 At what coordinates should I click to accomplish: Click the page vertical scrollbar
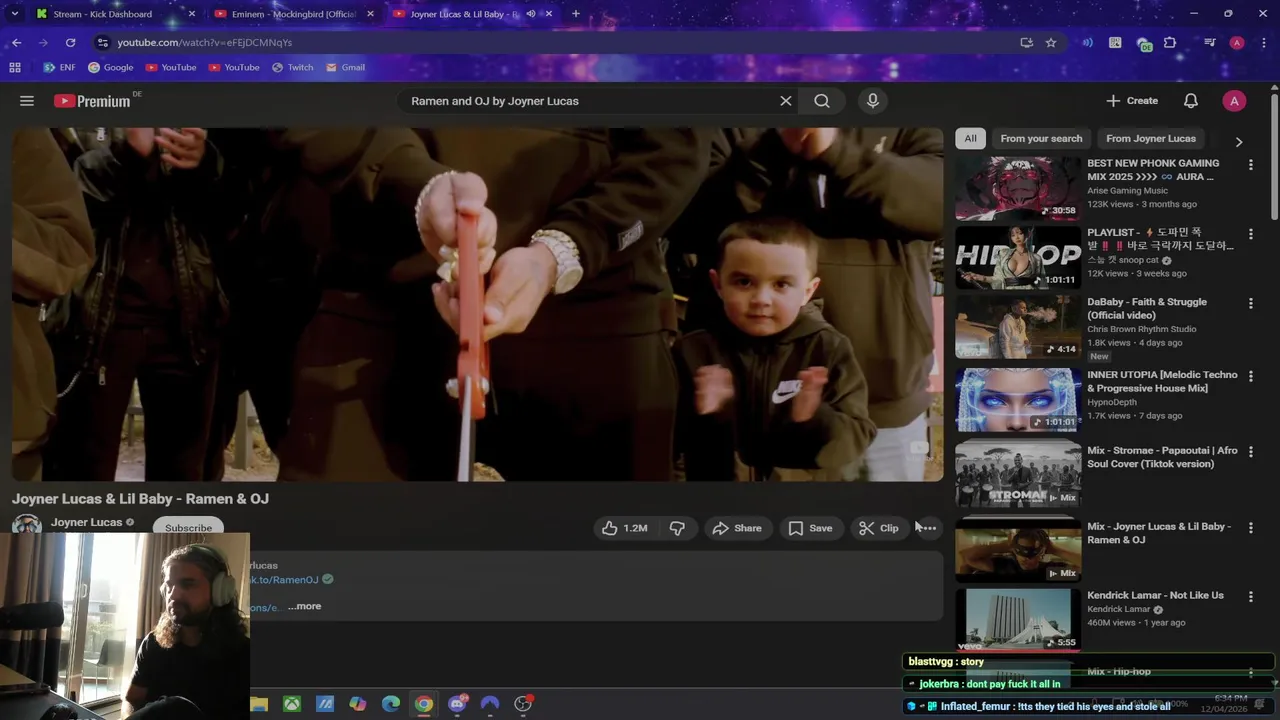click(1274, 155)
